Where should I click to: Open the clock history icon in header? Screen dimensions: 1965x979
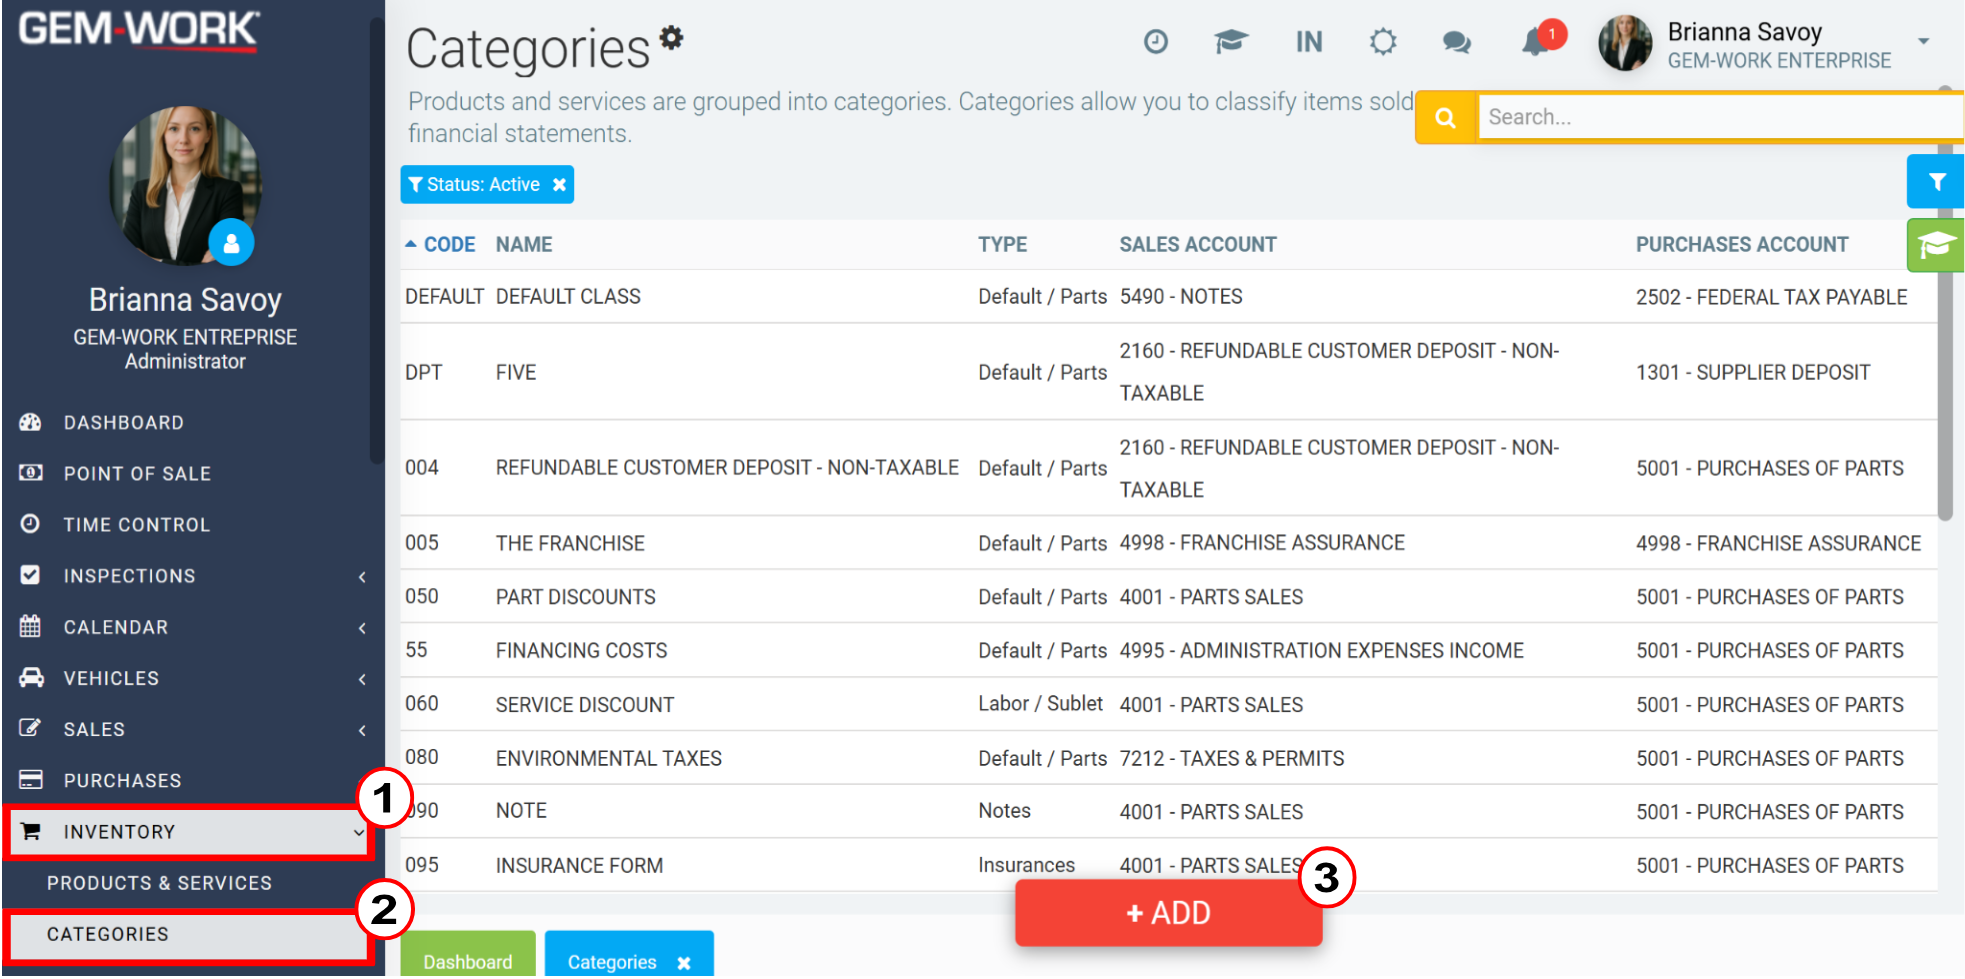click(1156, 41)
